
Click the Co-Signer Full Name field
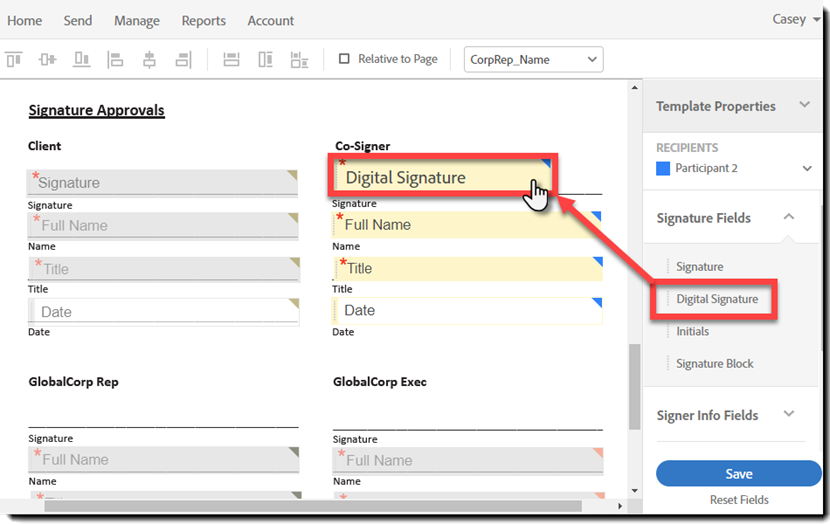[x=467, y=225]
